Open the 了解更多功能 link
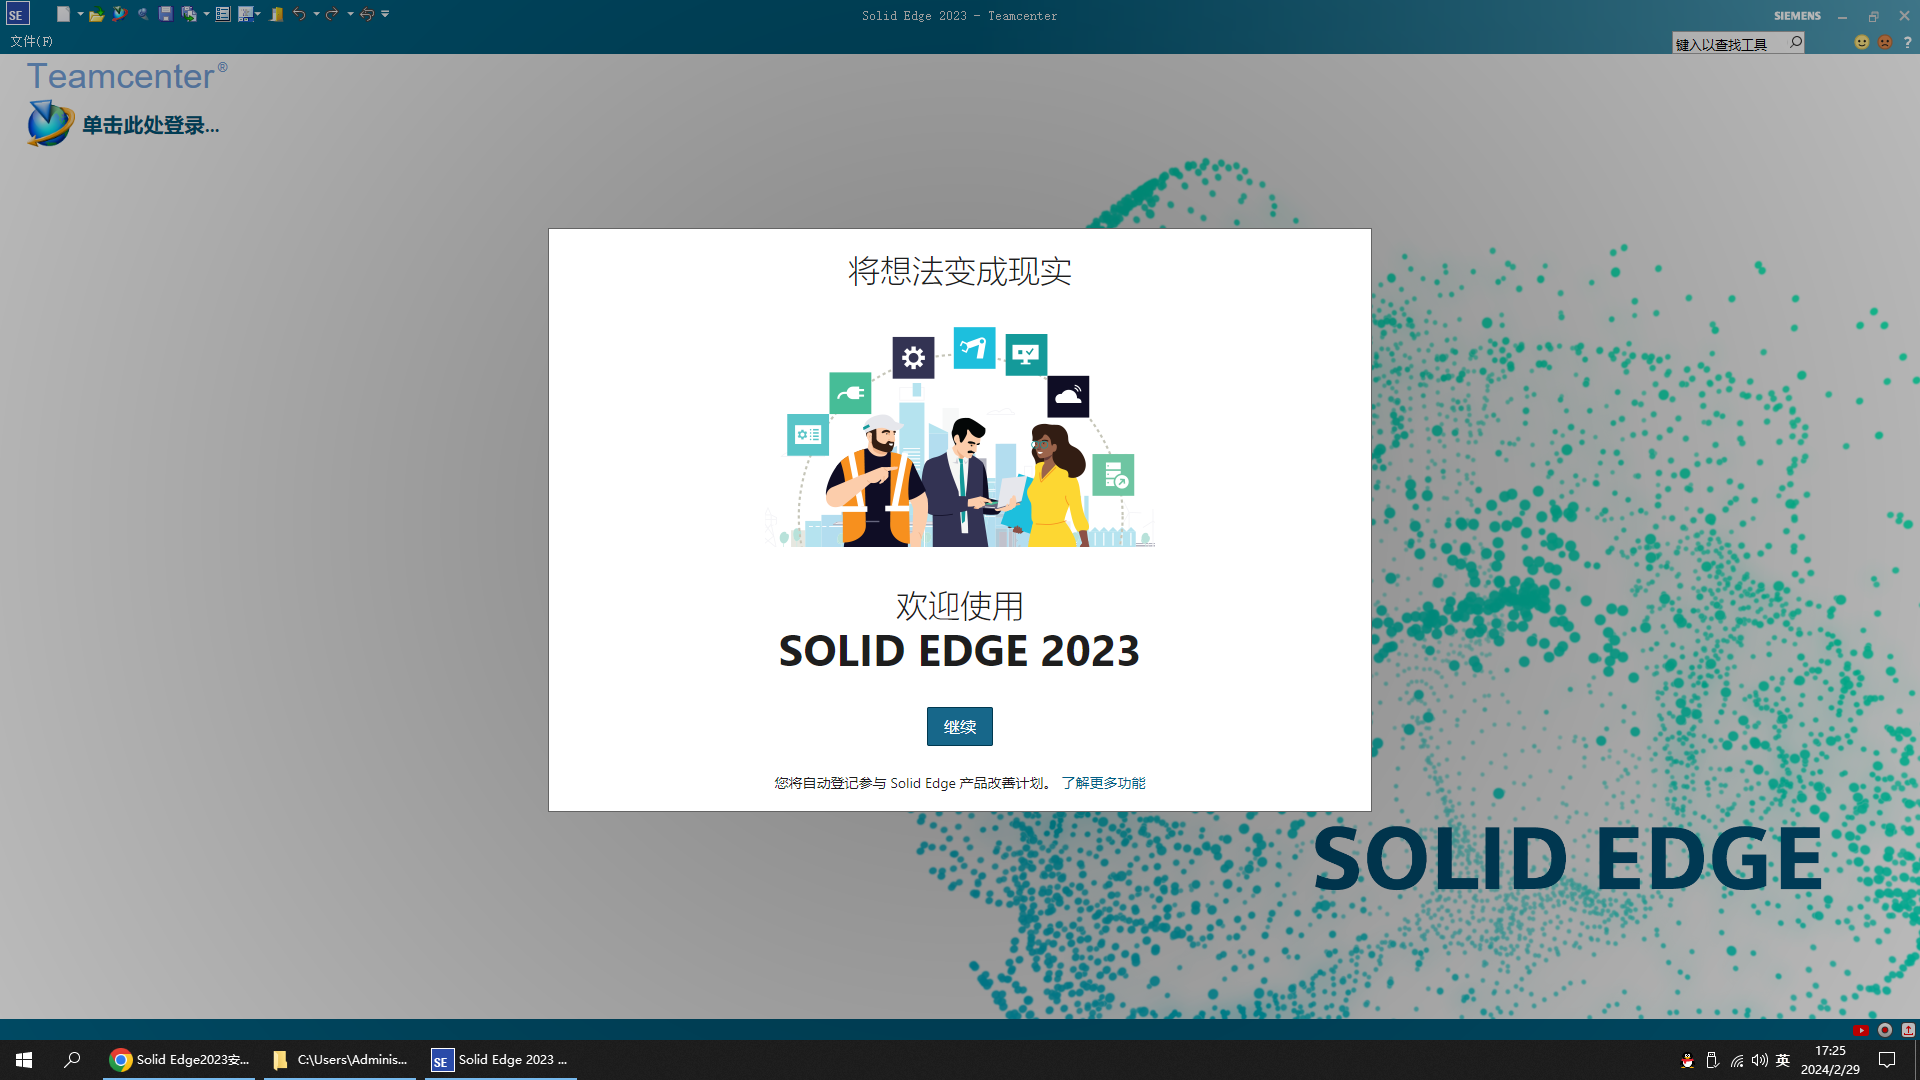Viewport: 1920px width, 1080px height. (x=1103, y=783)
